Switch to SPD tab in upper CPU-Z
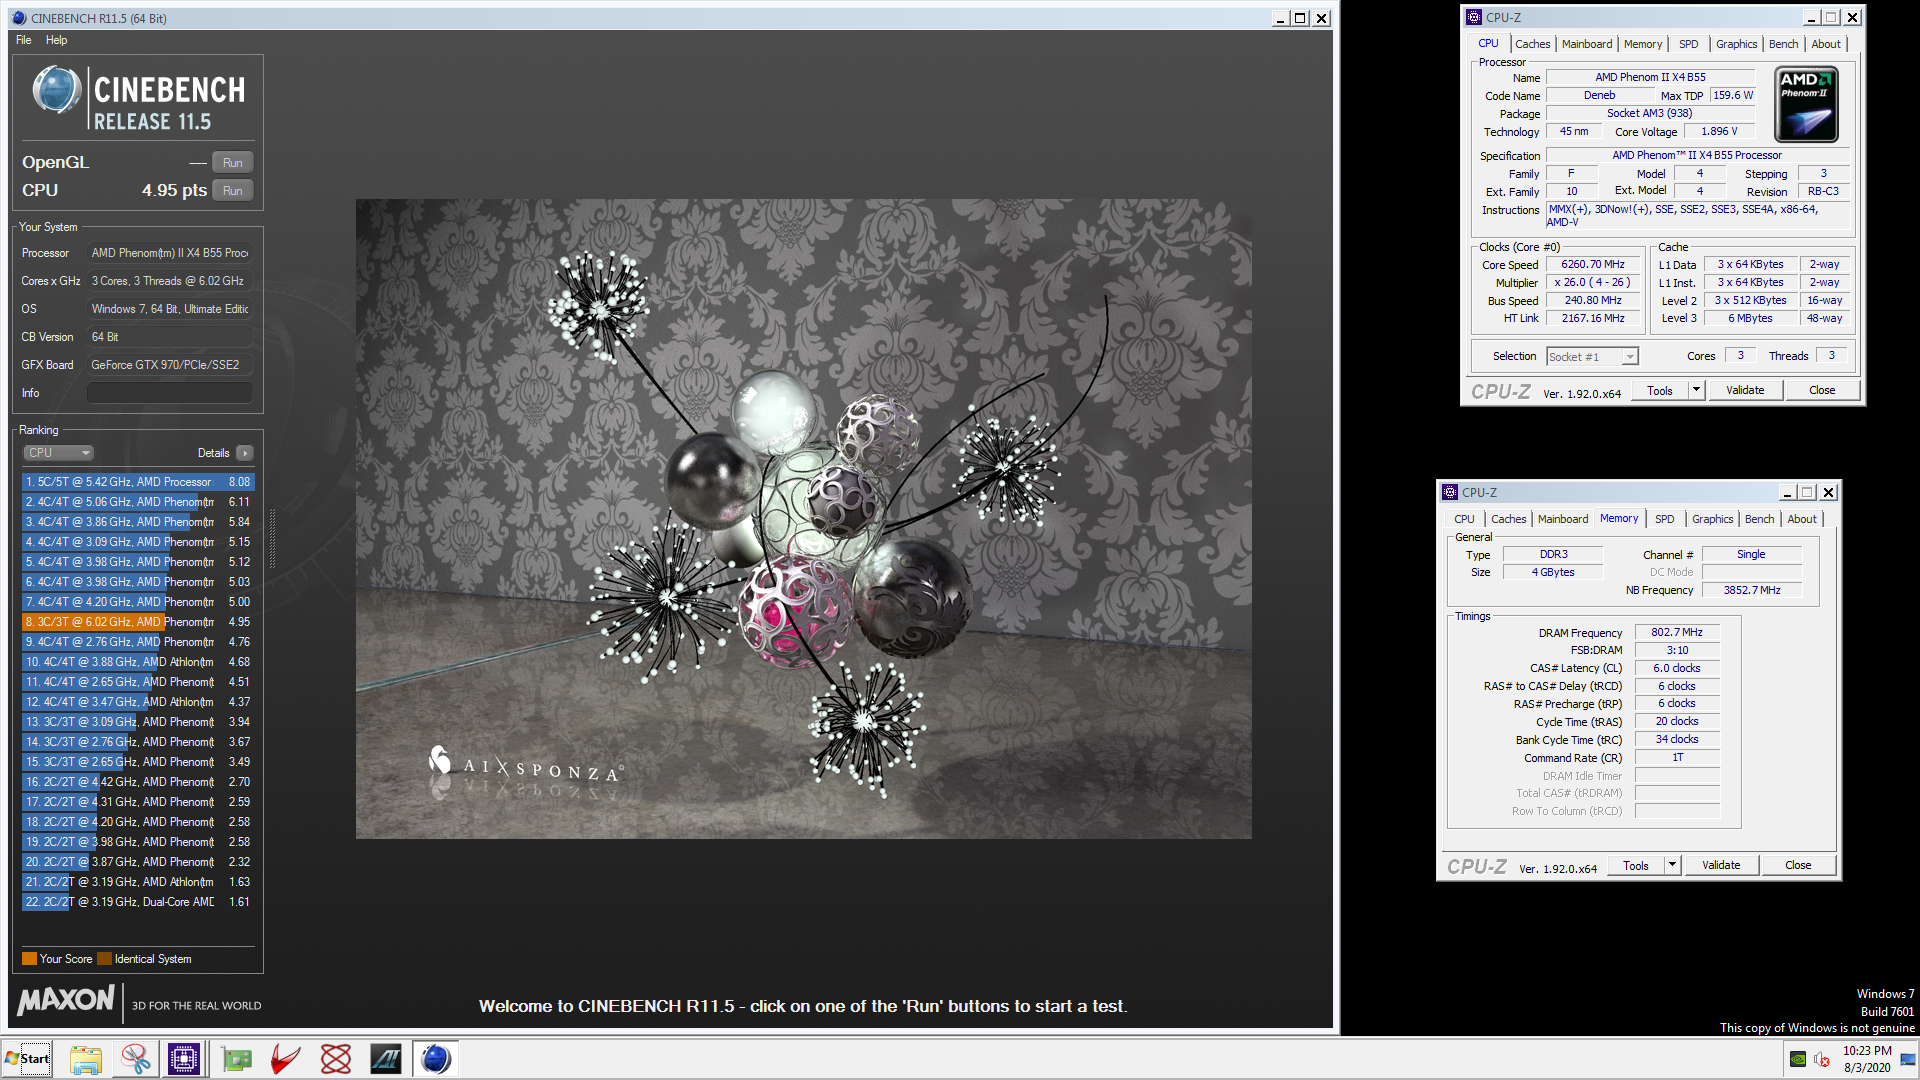 tap(1688, 44)
